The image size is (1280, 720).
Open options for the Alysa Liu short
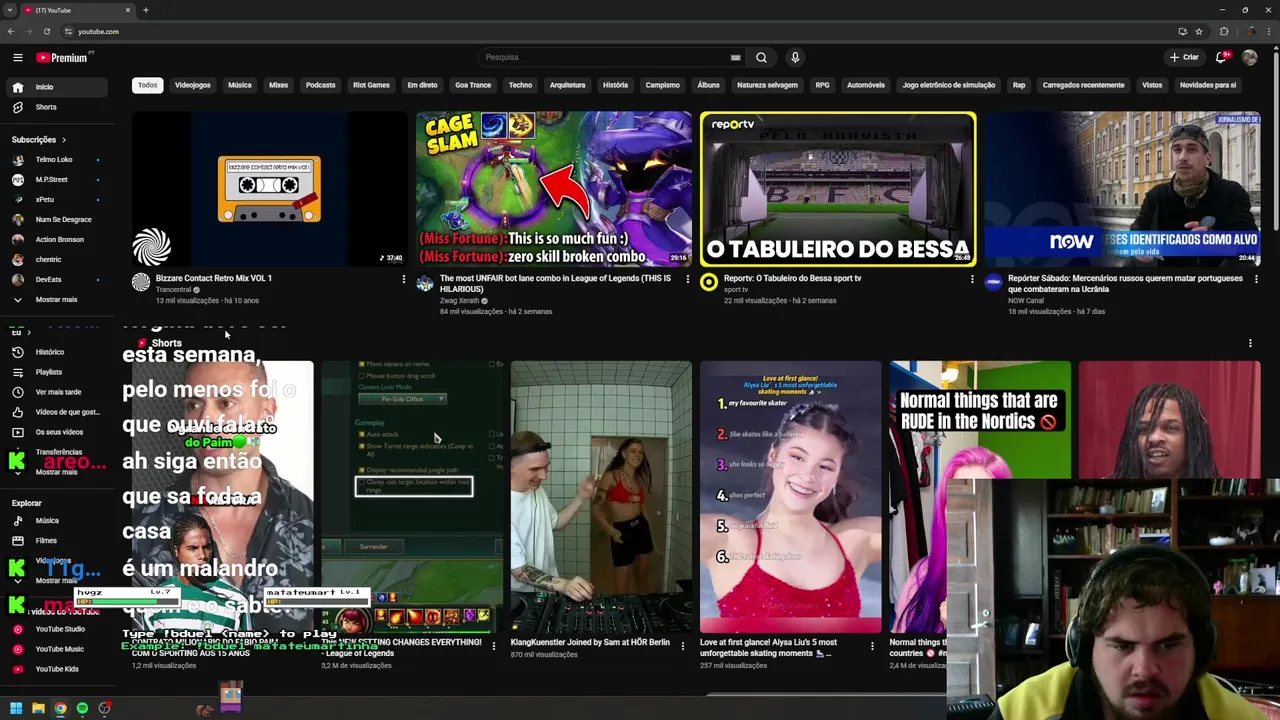pos(872,646)
